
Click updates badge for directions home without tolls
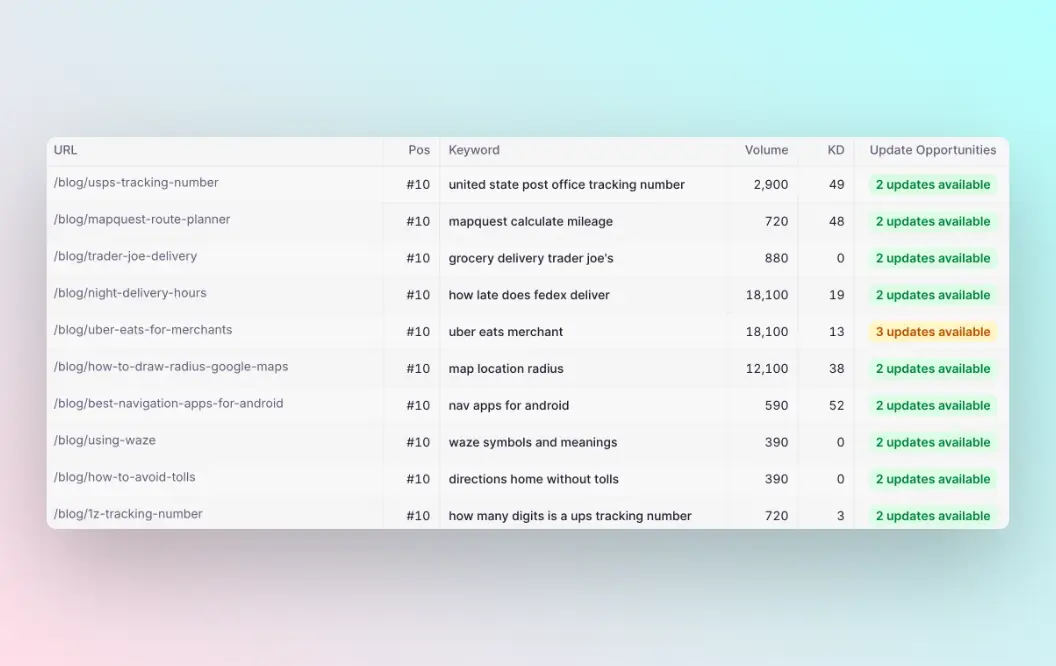[933, 479]
